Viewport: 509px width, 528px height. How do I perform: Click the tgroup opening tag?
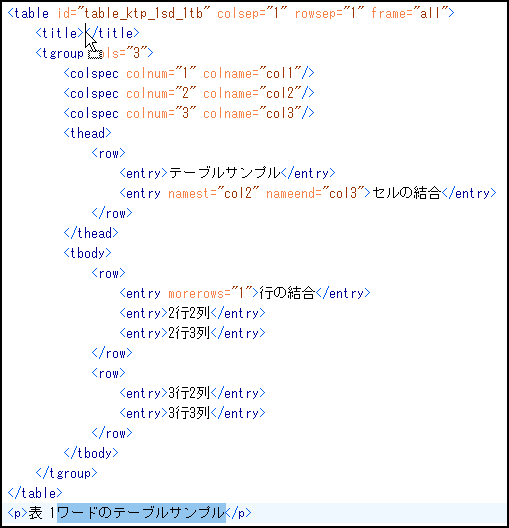(x=95, y=53)
